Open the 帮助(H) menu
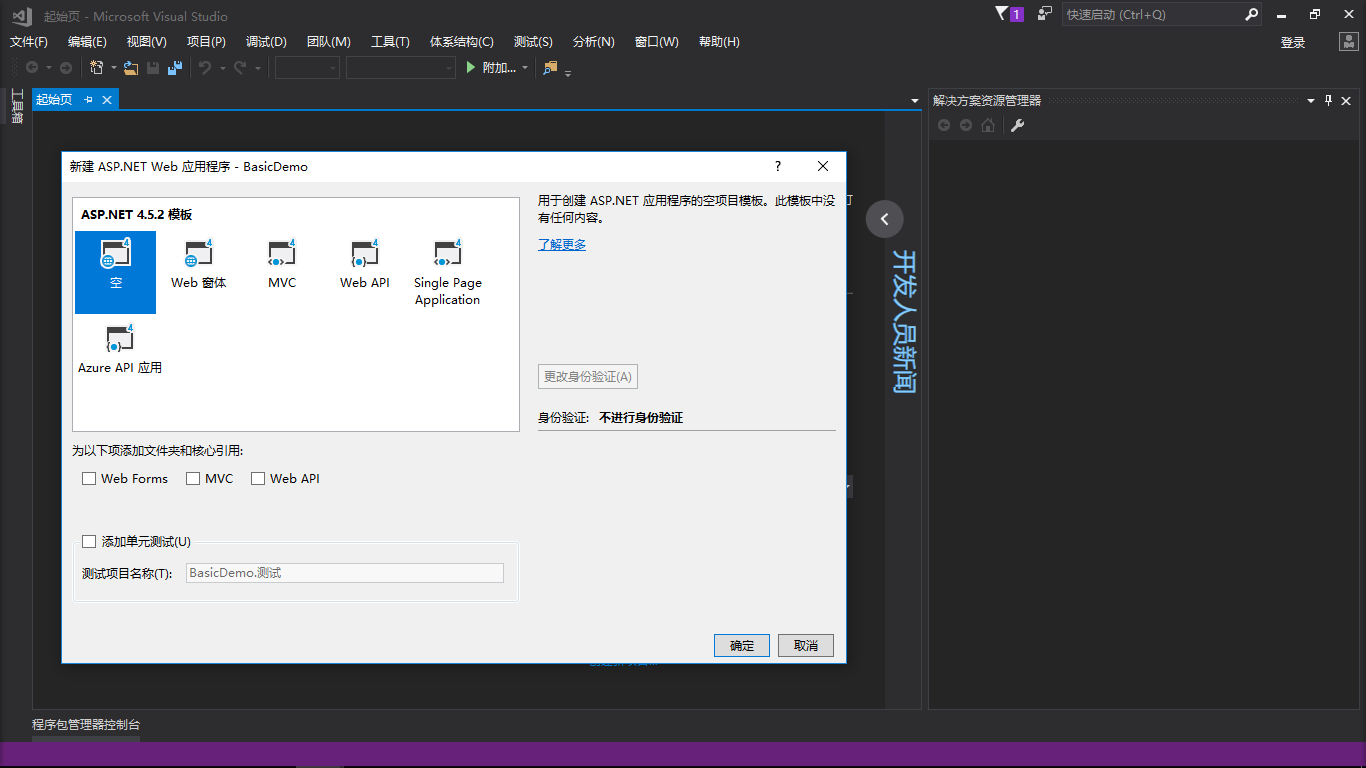 click(719, 42)
